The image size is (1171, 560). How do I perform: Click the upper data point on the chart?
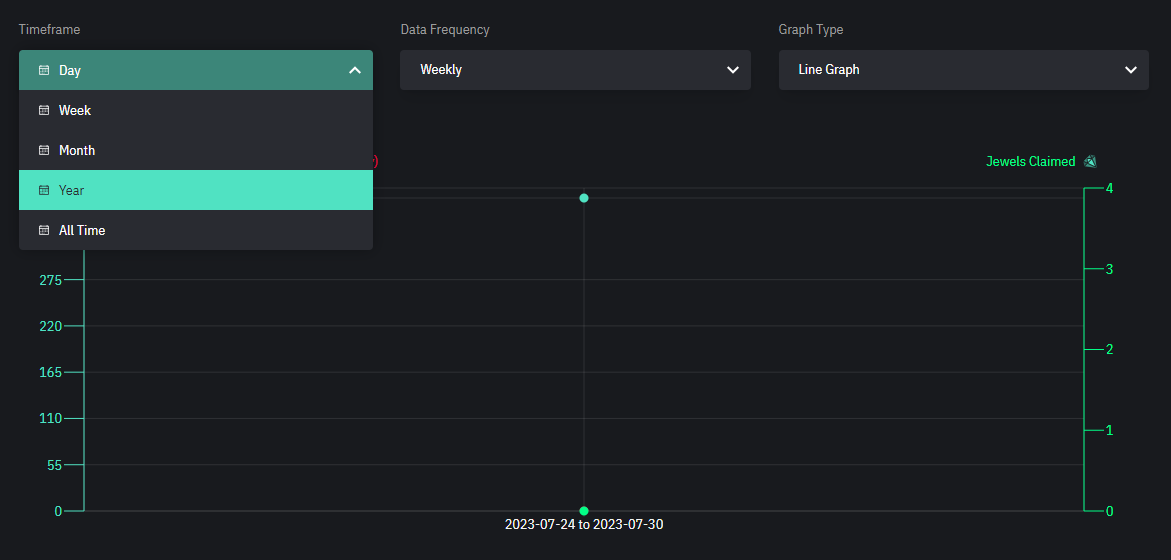[x=584, y=198]
